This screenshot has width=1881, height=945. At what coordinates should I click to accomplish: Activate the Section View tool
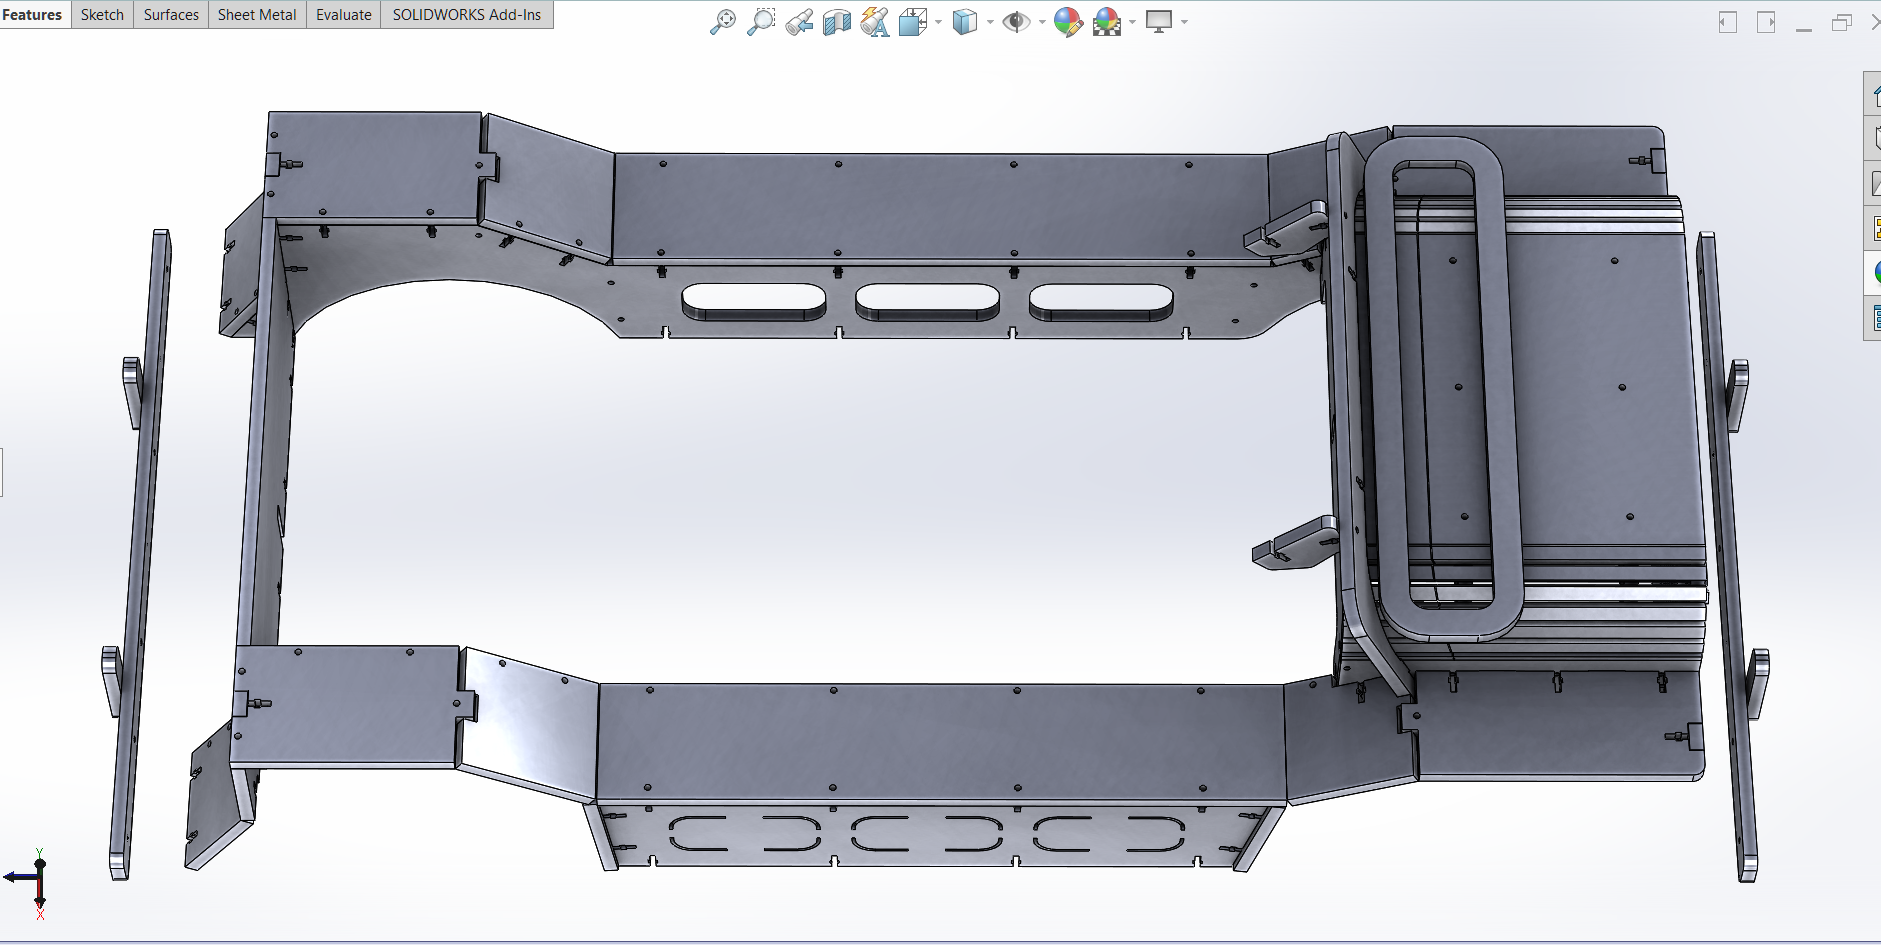pos(836,22)
